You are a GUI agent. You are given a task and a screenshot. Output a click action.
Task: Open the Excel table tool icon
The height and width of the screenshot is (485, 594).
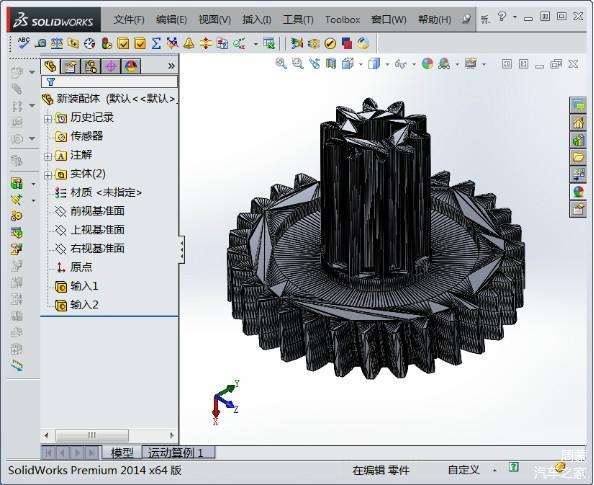pyautogui.click(x=269, y=44)
